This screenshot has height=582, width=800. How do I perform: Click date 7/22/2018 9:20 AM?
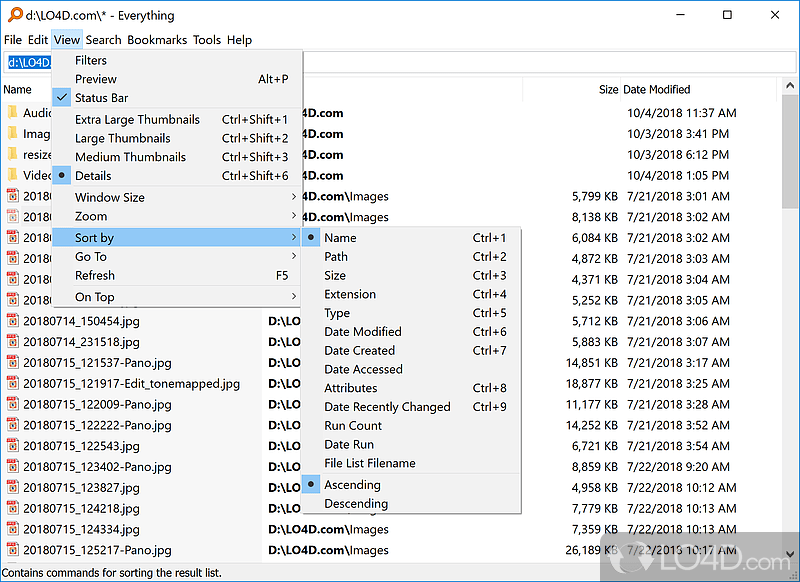(678, 467)
